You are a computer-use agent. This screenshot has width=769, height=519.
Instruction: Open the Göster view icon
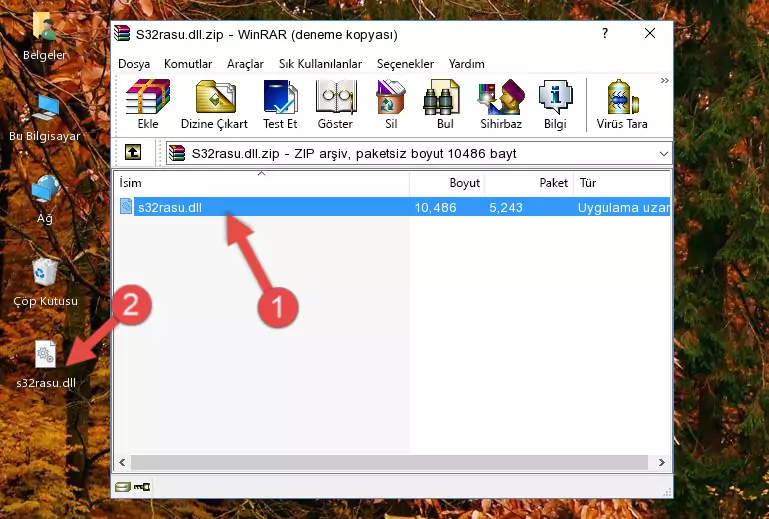pos(335,104)
